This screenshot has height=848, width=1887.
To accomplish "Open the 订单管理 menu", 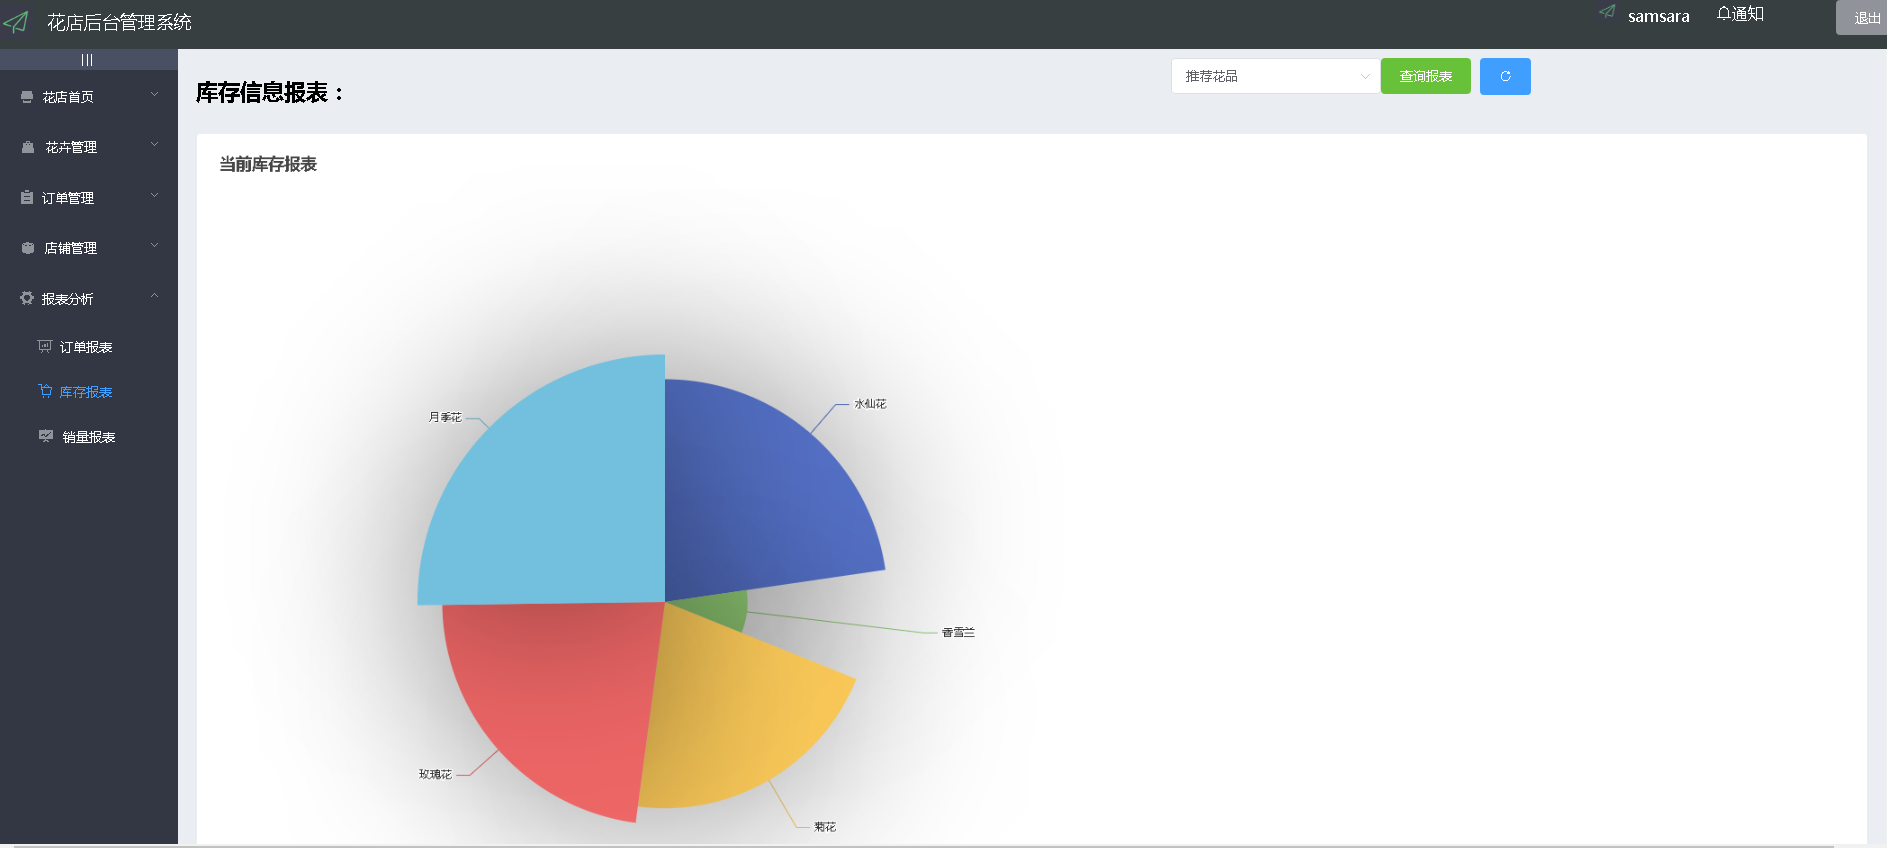I will [89, 198].
